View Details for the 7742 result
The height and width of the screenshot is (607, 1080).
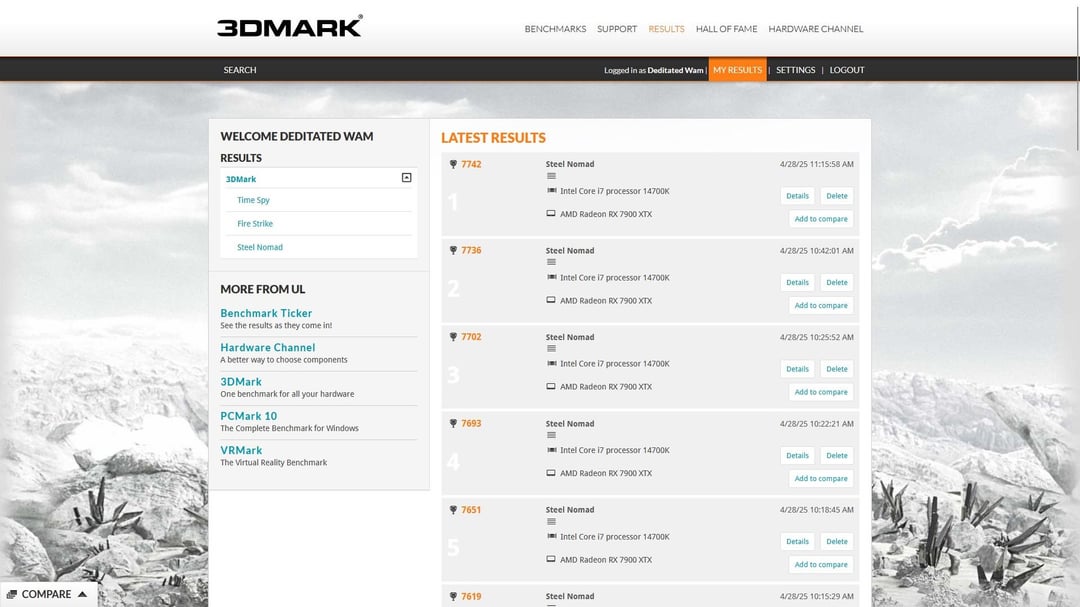798,196
